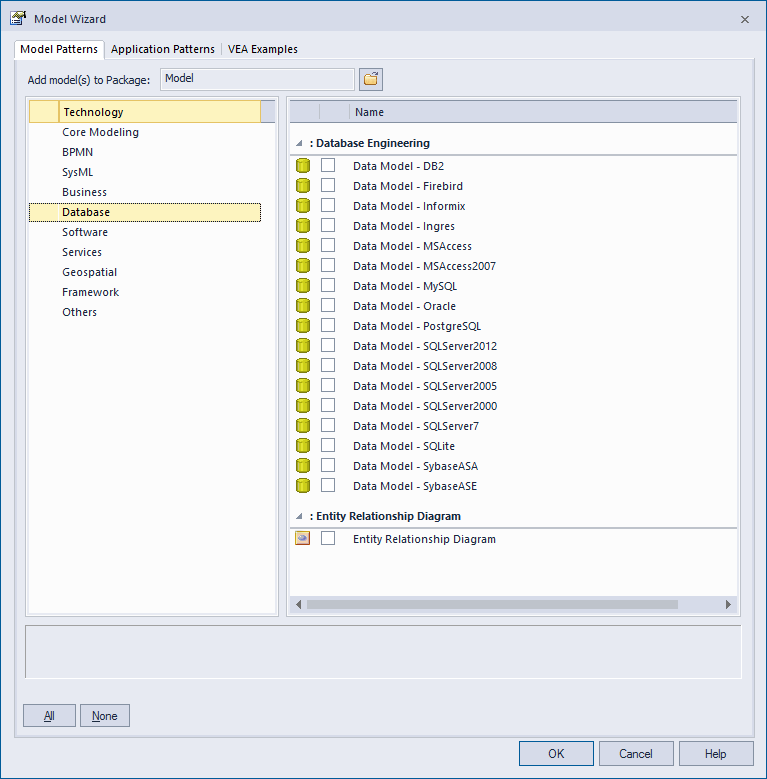Choose SysML in the Technology list
The height and width of the screenshot is (779, 767).
(x=77, y=172)
